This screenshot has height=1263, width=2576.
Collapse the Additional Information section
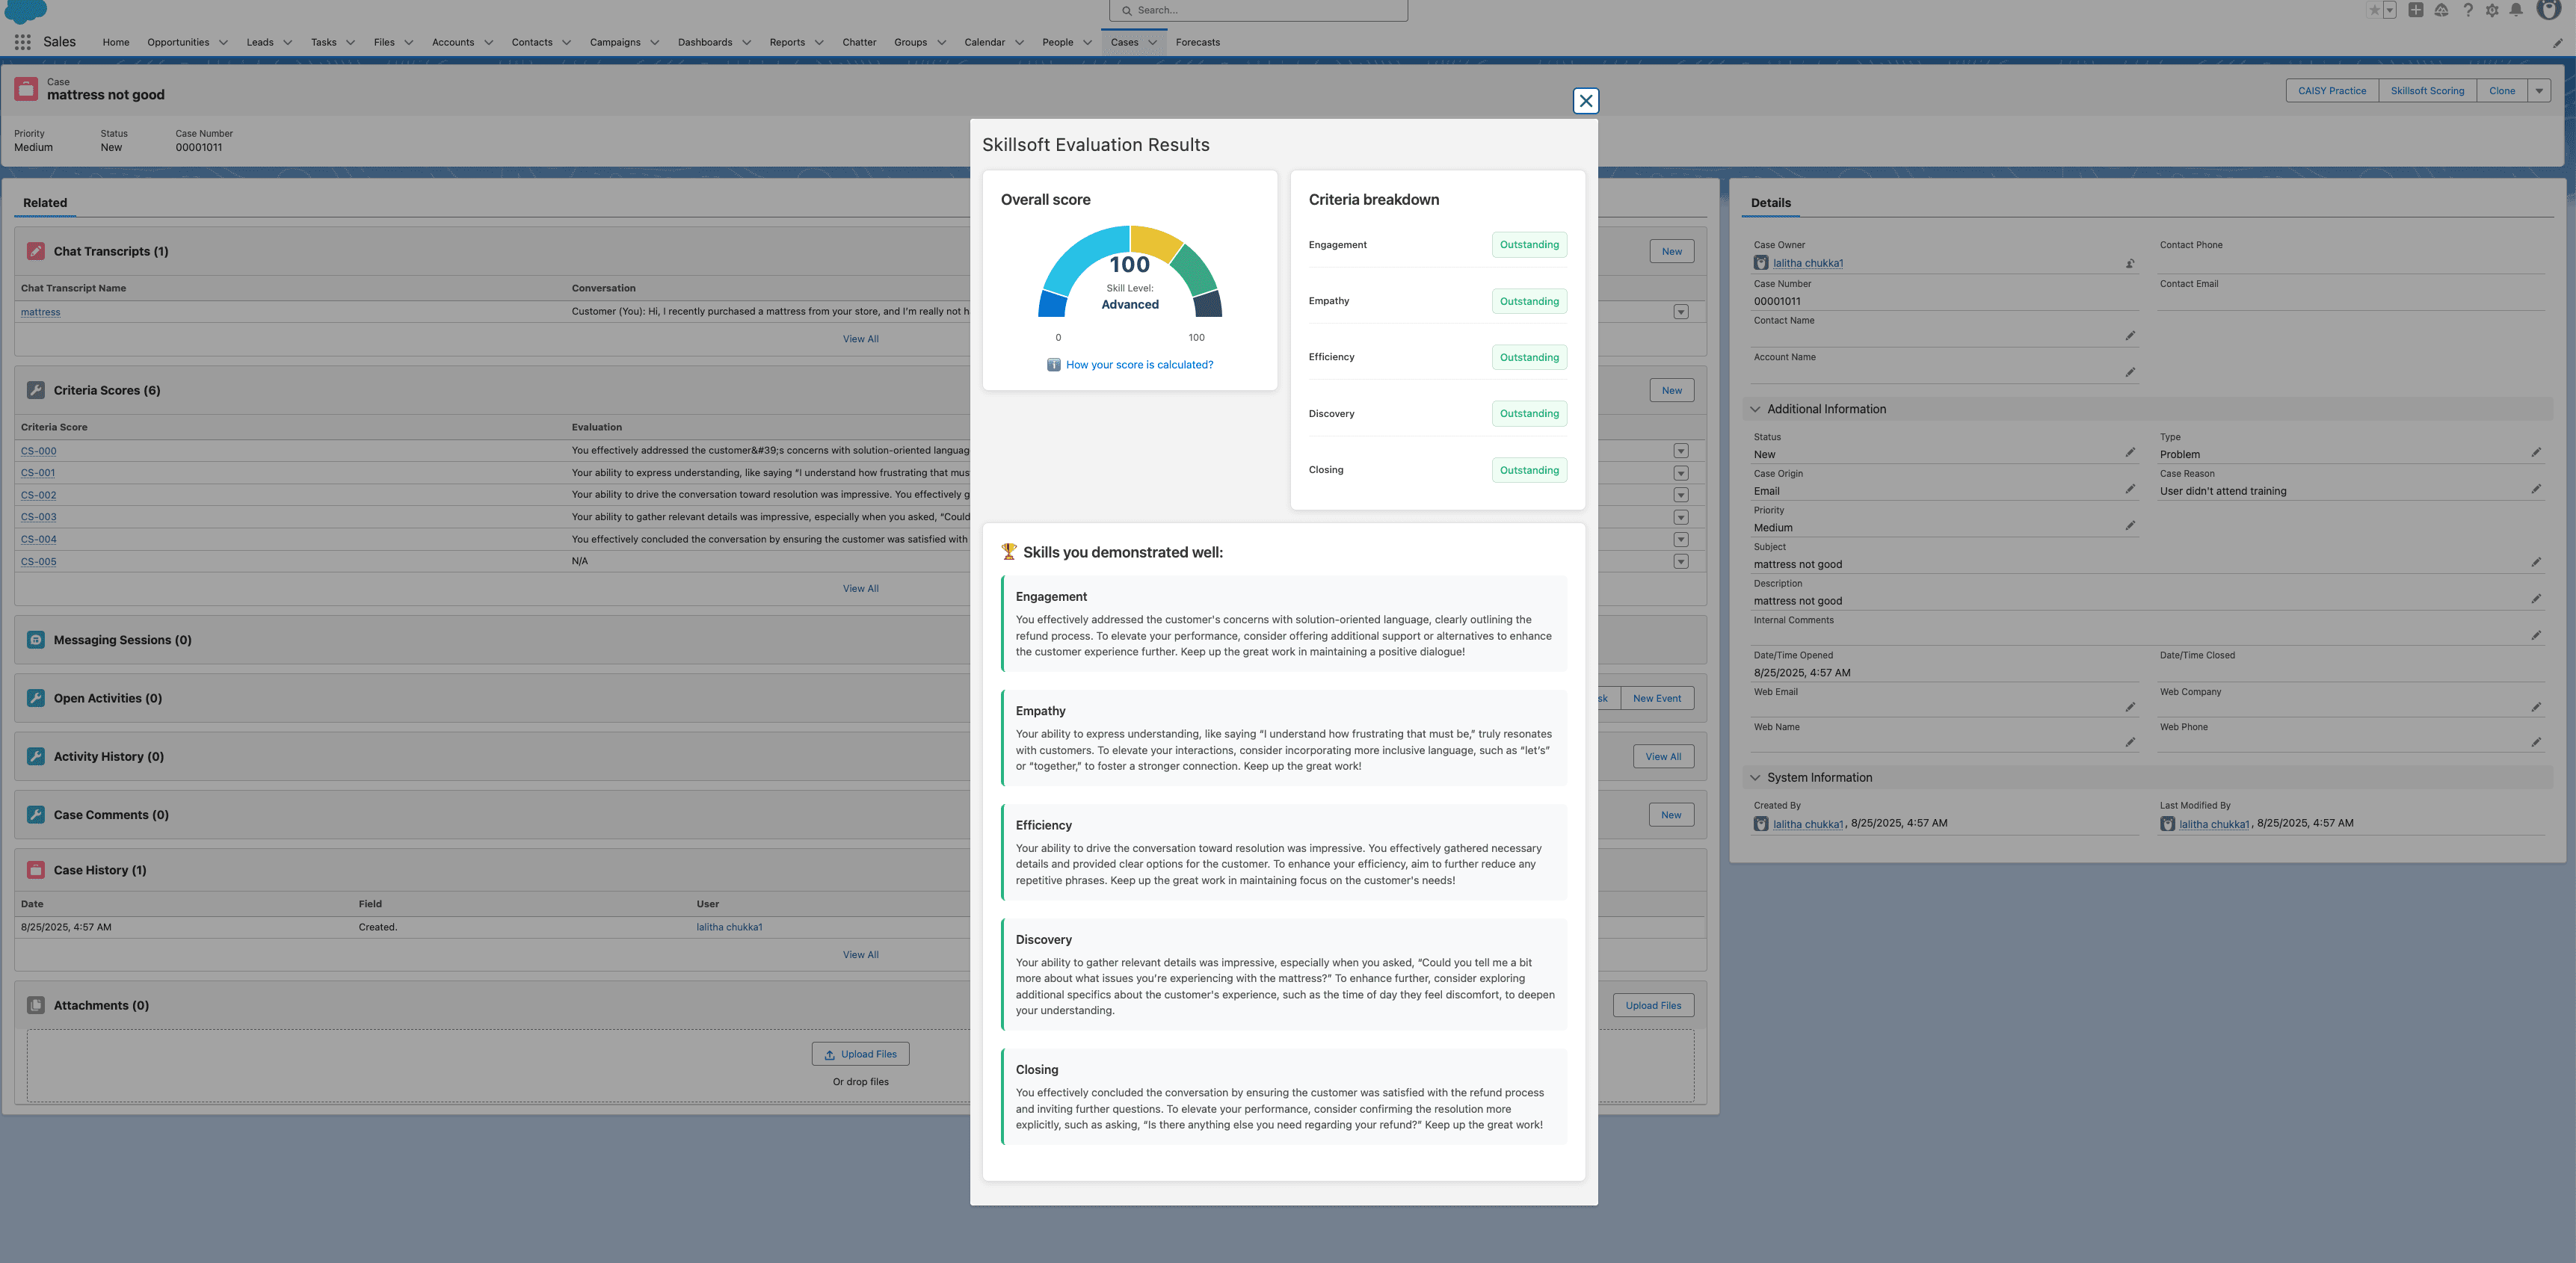coord(1755,409)
